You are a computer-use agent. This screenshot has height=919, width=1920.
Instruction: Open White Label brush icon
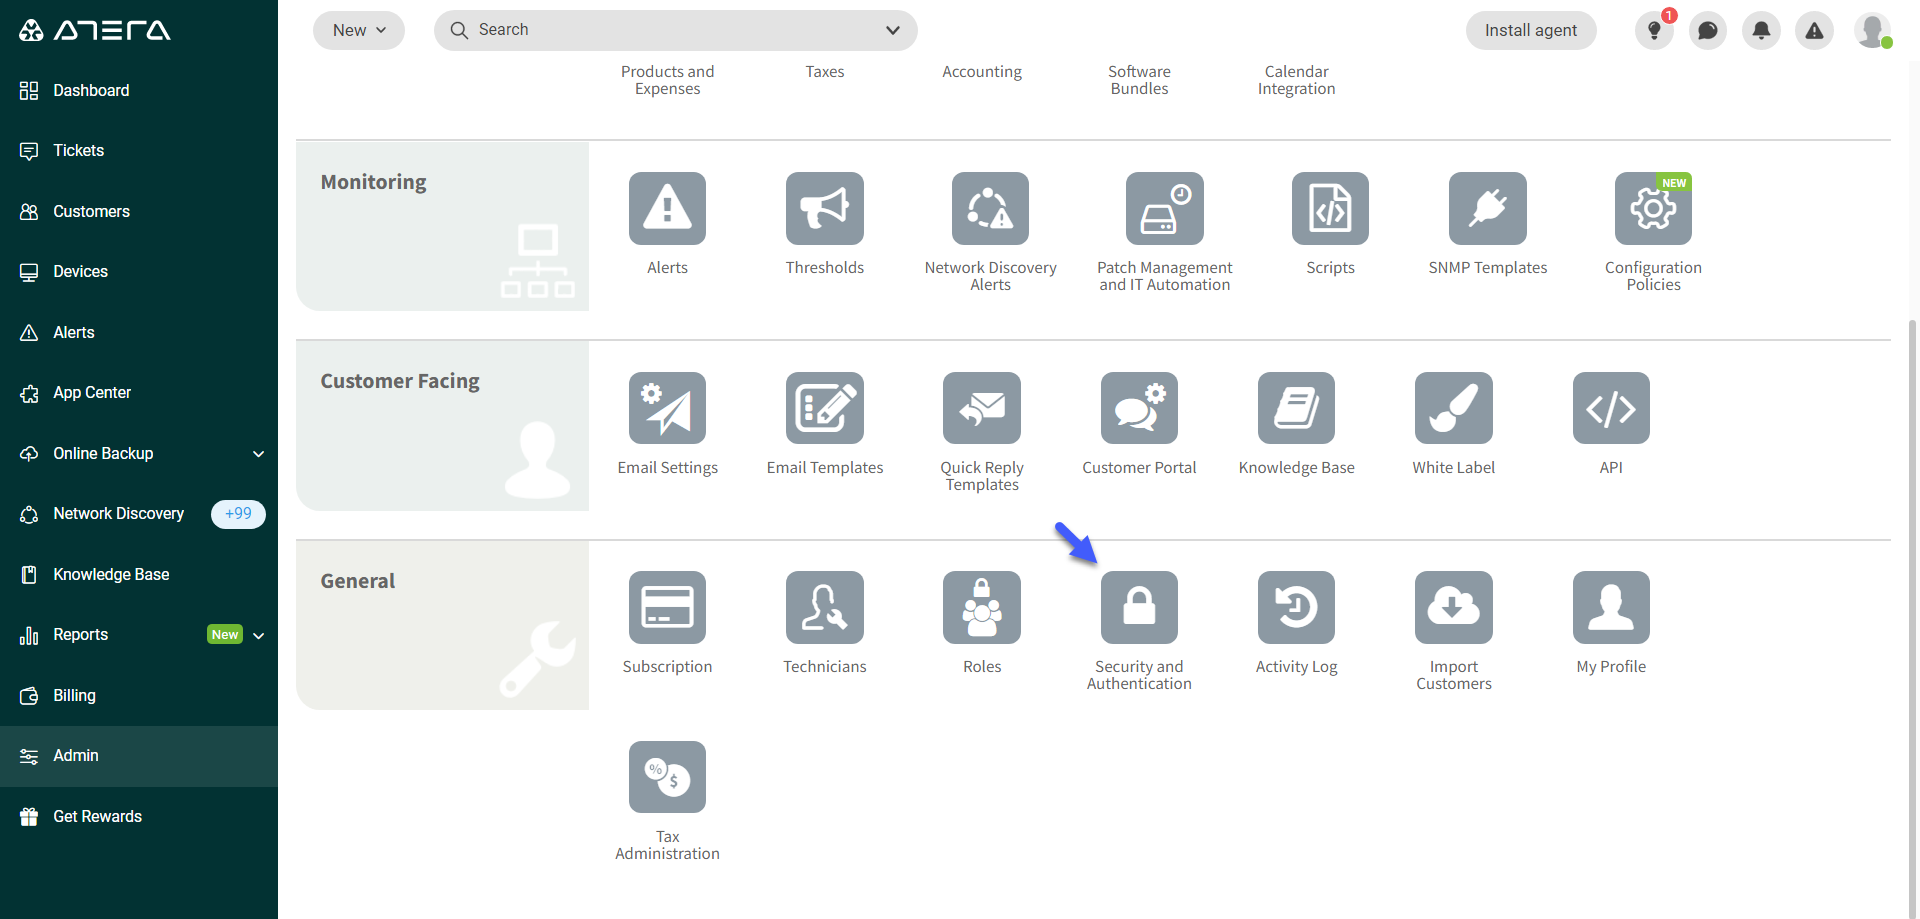1453,408
